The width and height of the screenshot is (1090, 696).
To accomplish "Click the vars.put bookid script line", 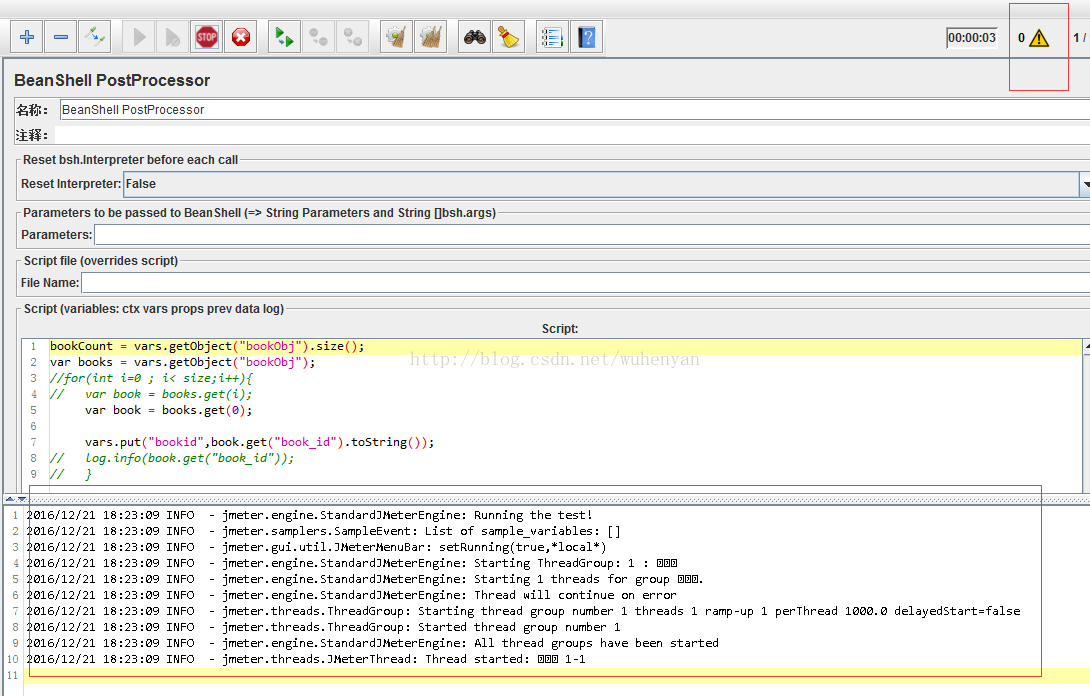I will click(259, 442).
